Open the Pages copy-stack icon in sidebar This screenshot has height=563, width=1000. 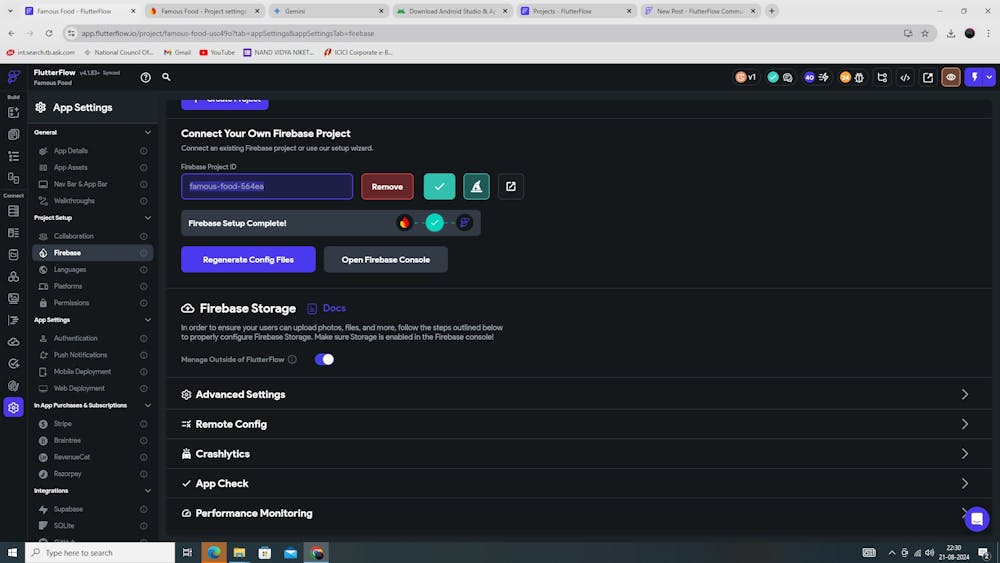[x=13, y=135]
